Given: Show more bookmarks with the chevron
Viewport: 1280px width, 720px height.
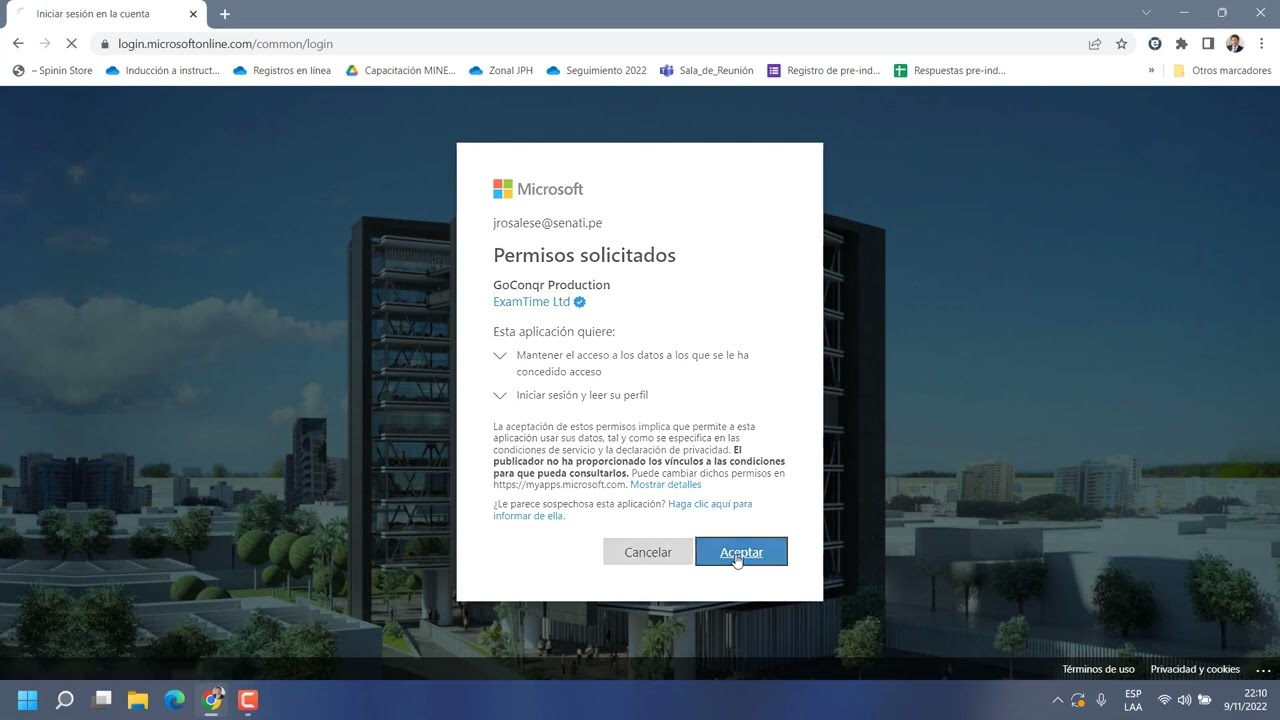Looking at the screenshot, I should click(1151, 71).
